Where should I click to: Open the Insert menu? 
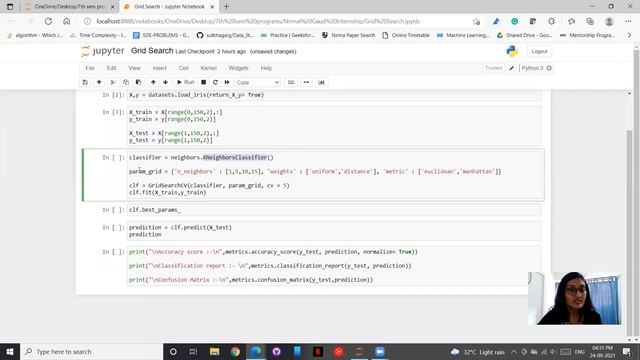[160, 68]
